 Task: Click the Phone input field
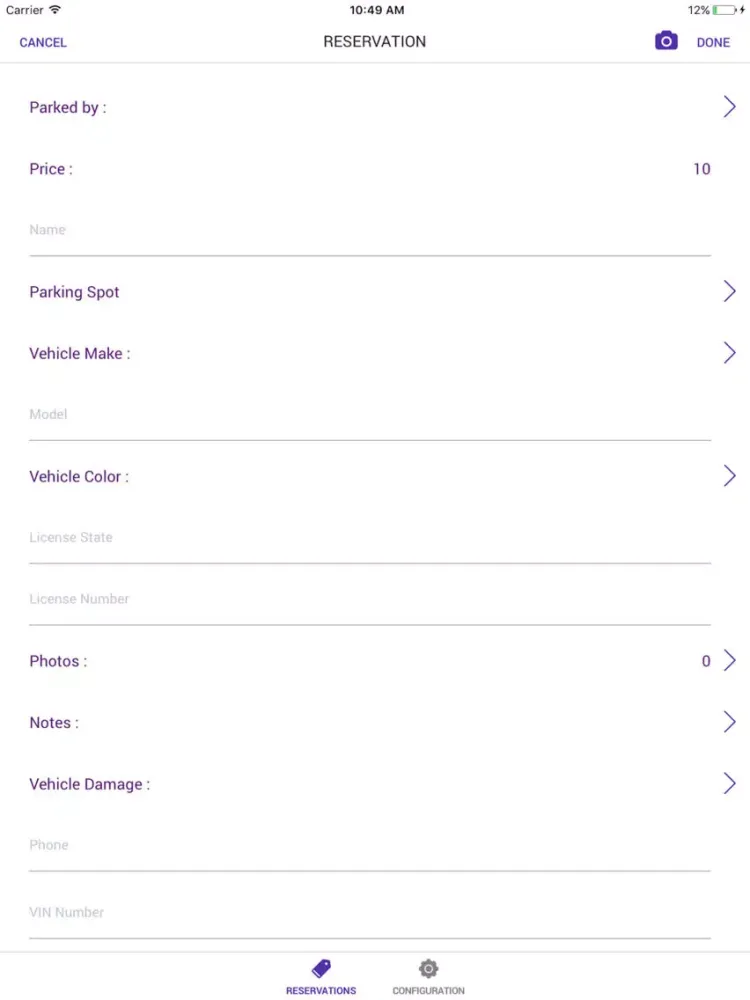[370, 846]
